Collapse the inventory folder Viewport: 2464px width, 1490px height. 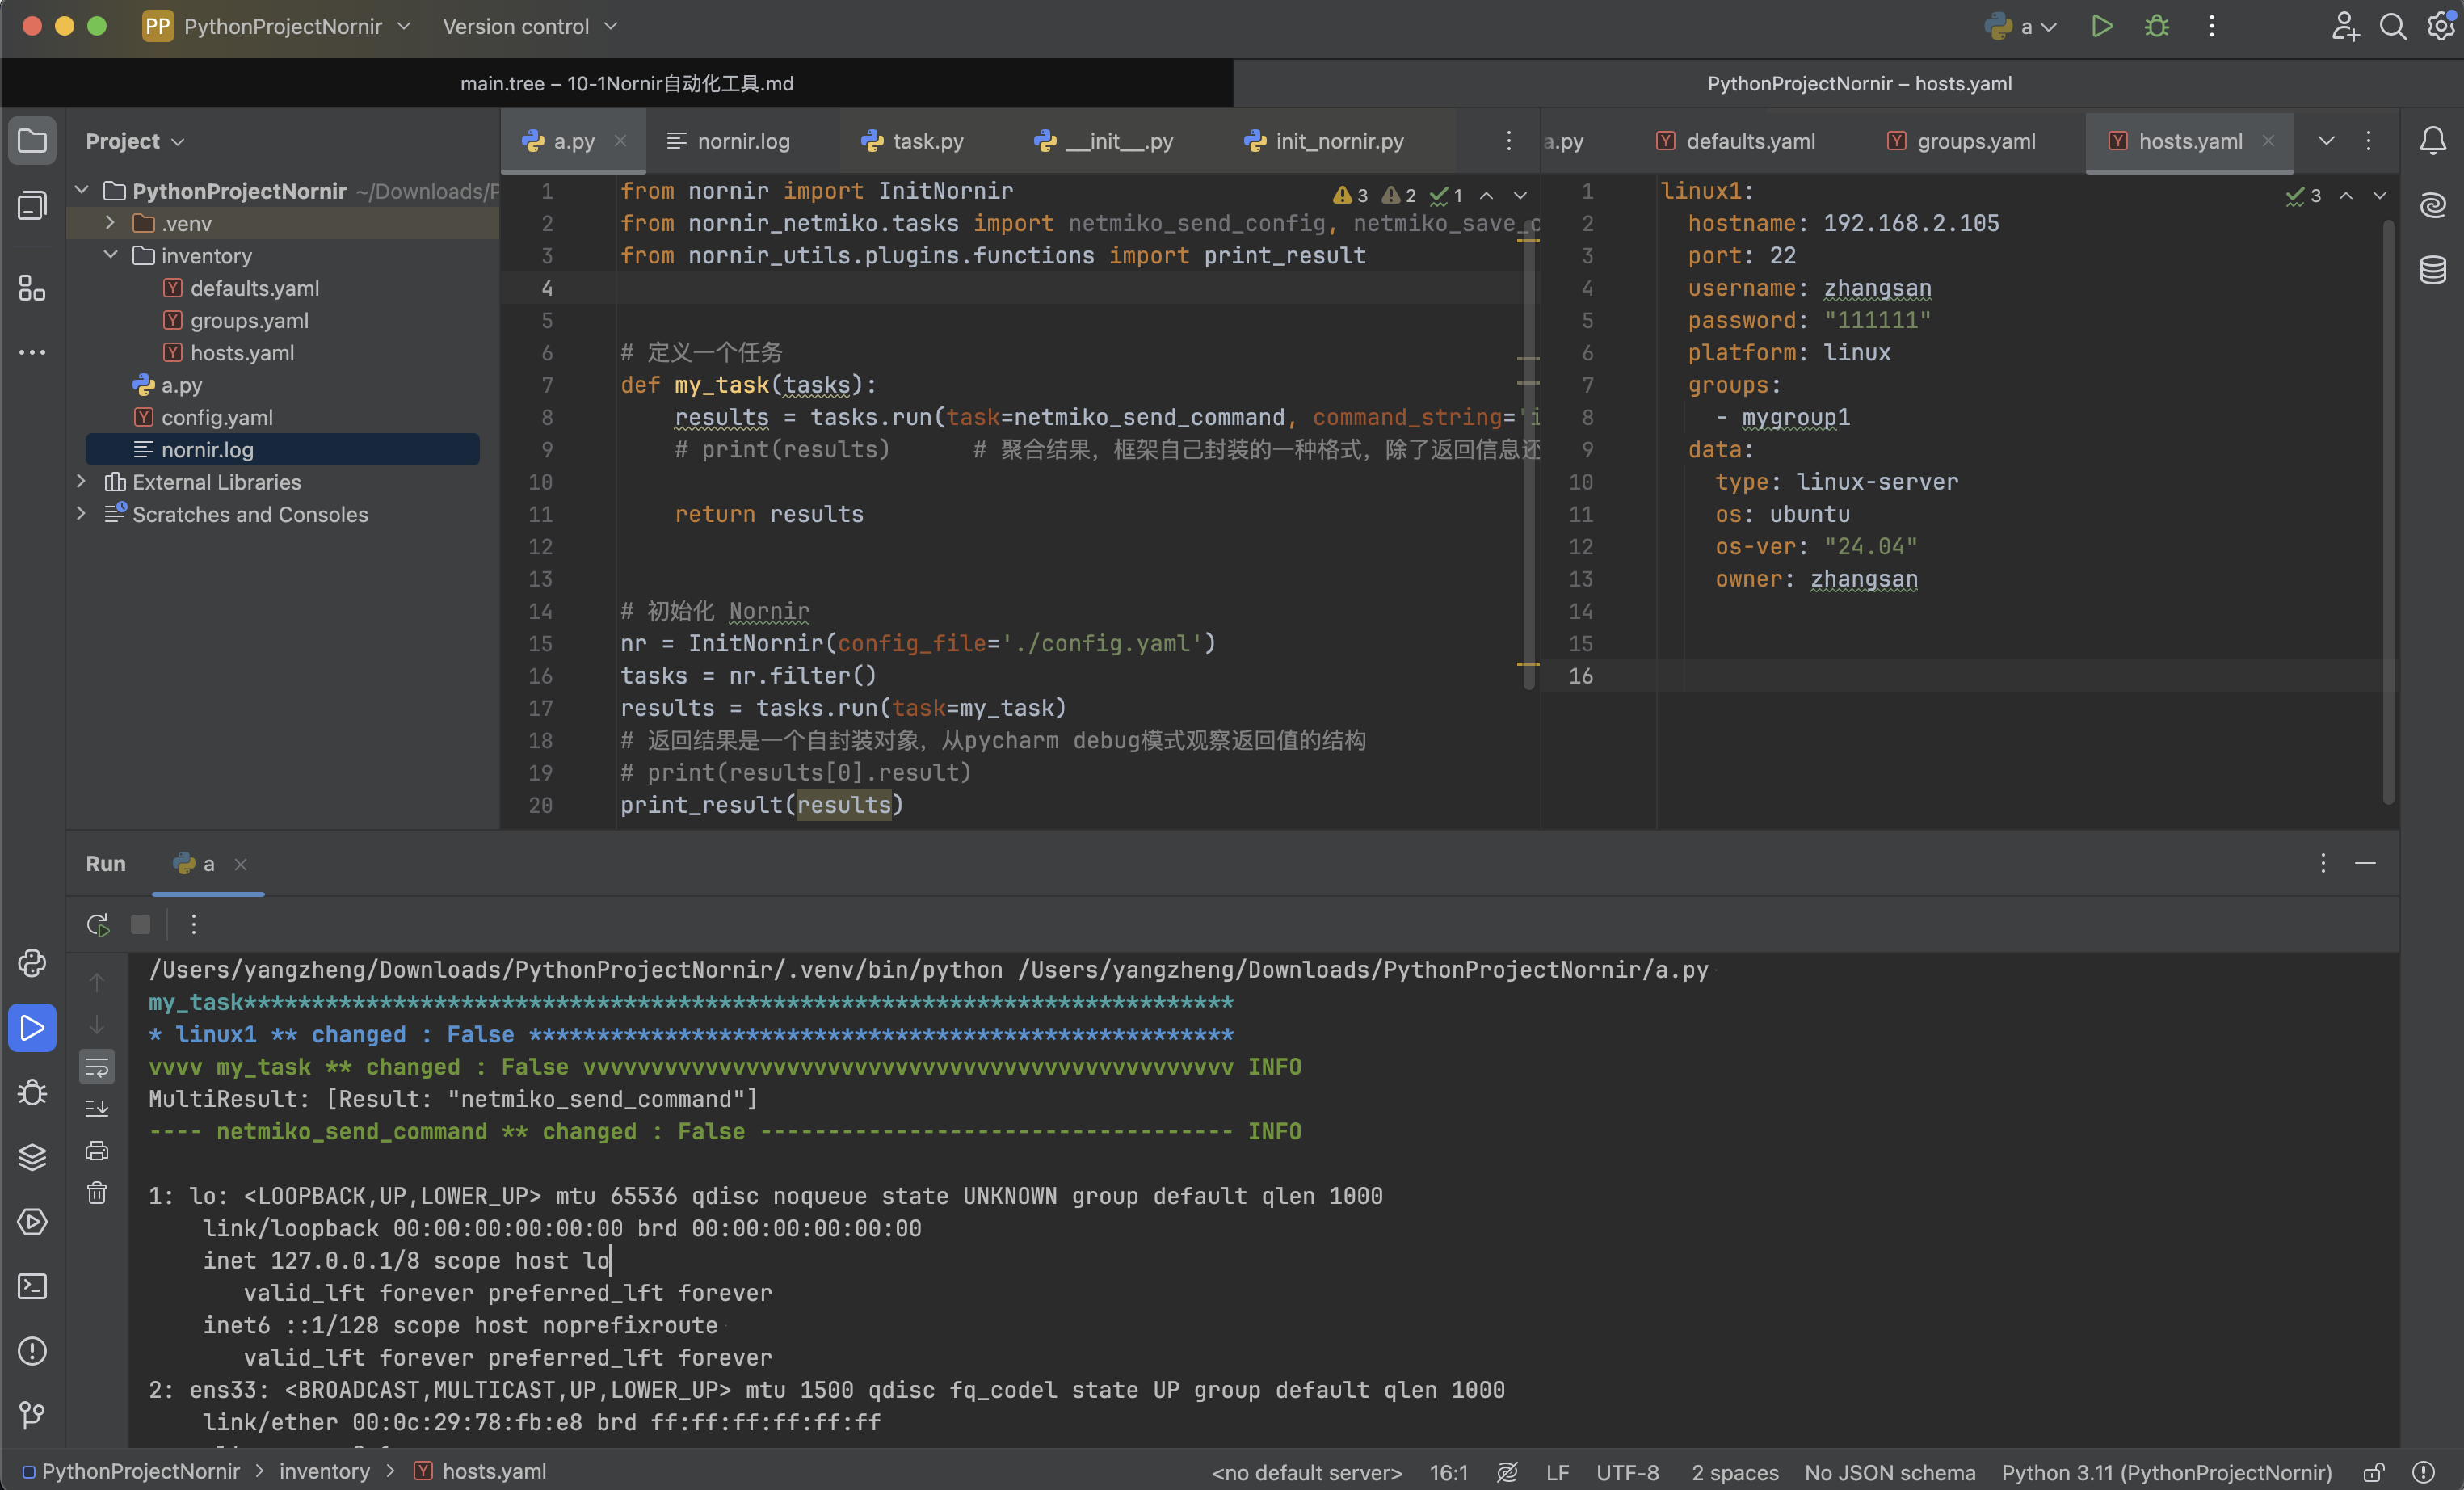pos(110,256)
